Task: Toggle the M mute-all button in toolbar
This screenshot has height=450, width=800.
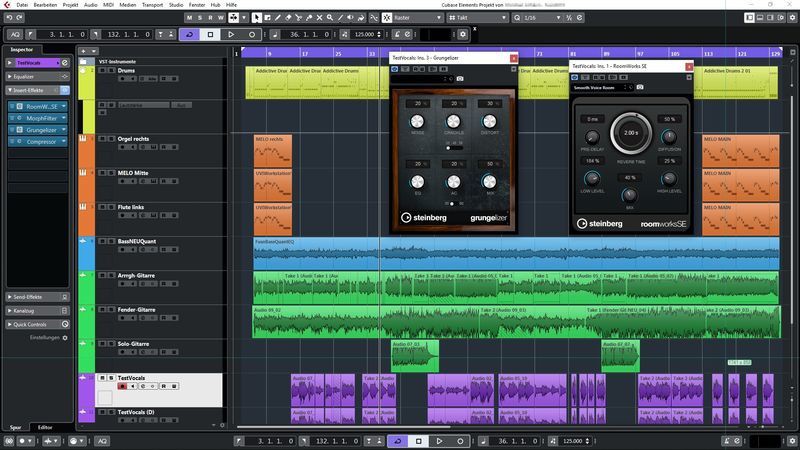Action: point(190,18)
